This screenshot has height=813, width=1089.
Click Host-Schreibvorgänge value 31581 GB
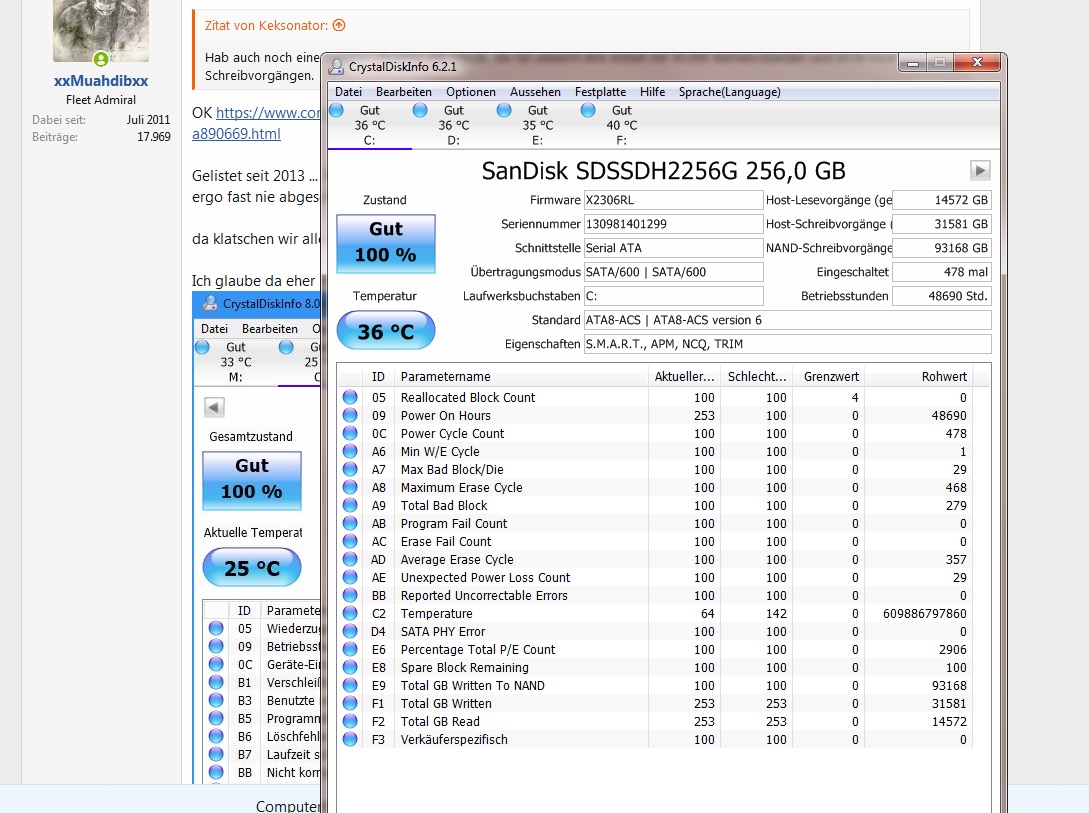pos(942,224)
